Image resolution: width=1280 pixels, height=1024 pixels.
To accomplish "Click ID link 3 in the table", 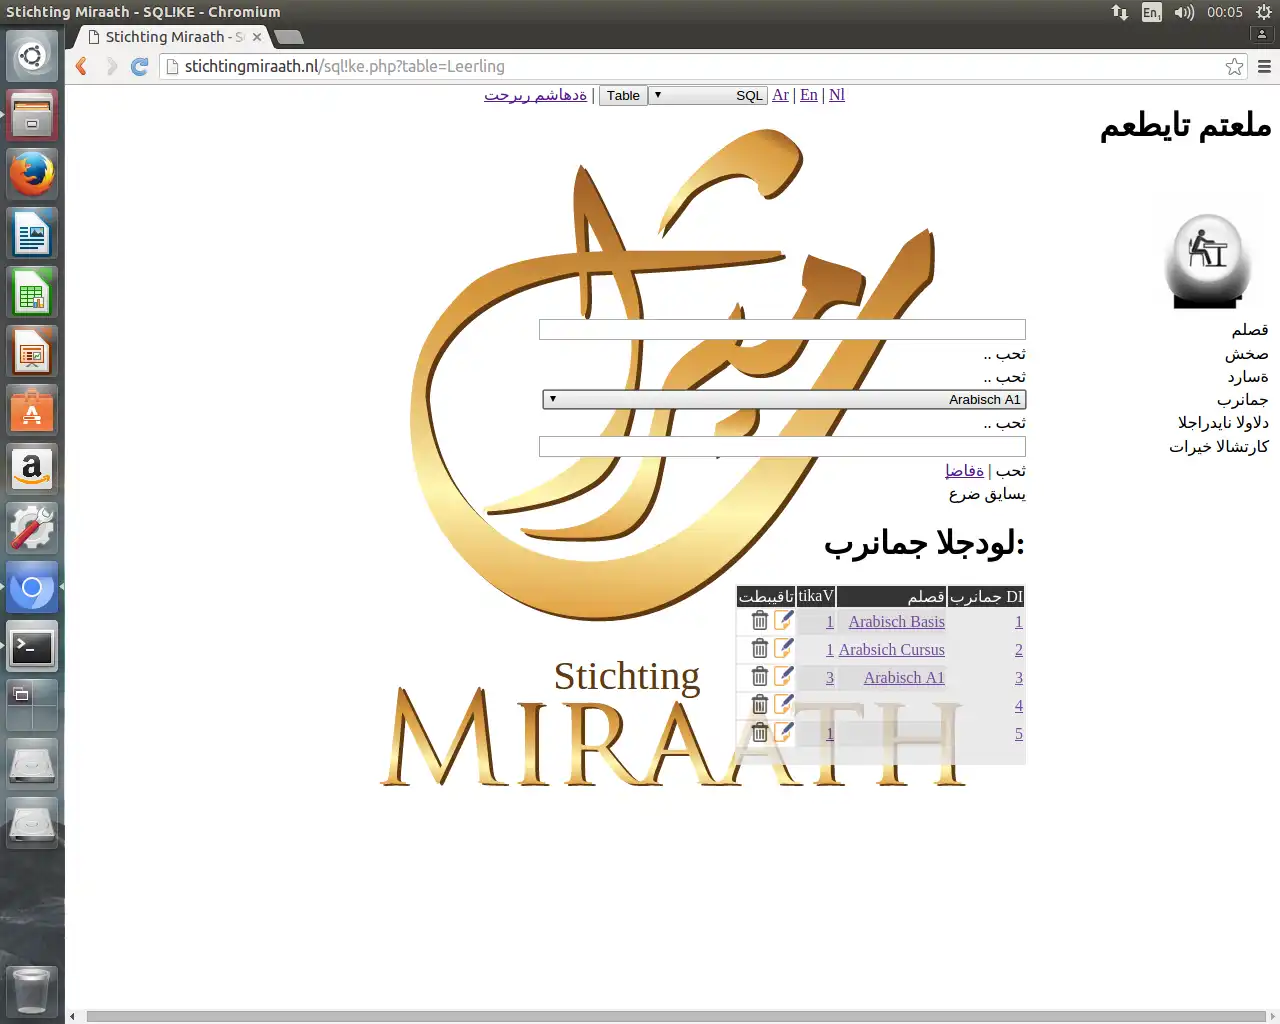I will tap(1019, 678).
